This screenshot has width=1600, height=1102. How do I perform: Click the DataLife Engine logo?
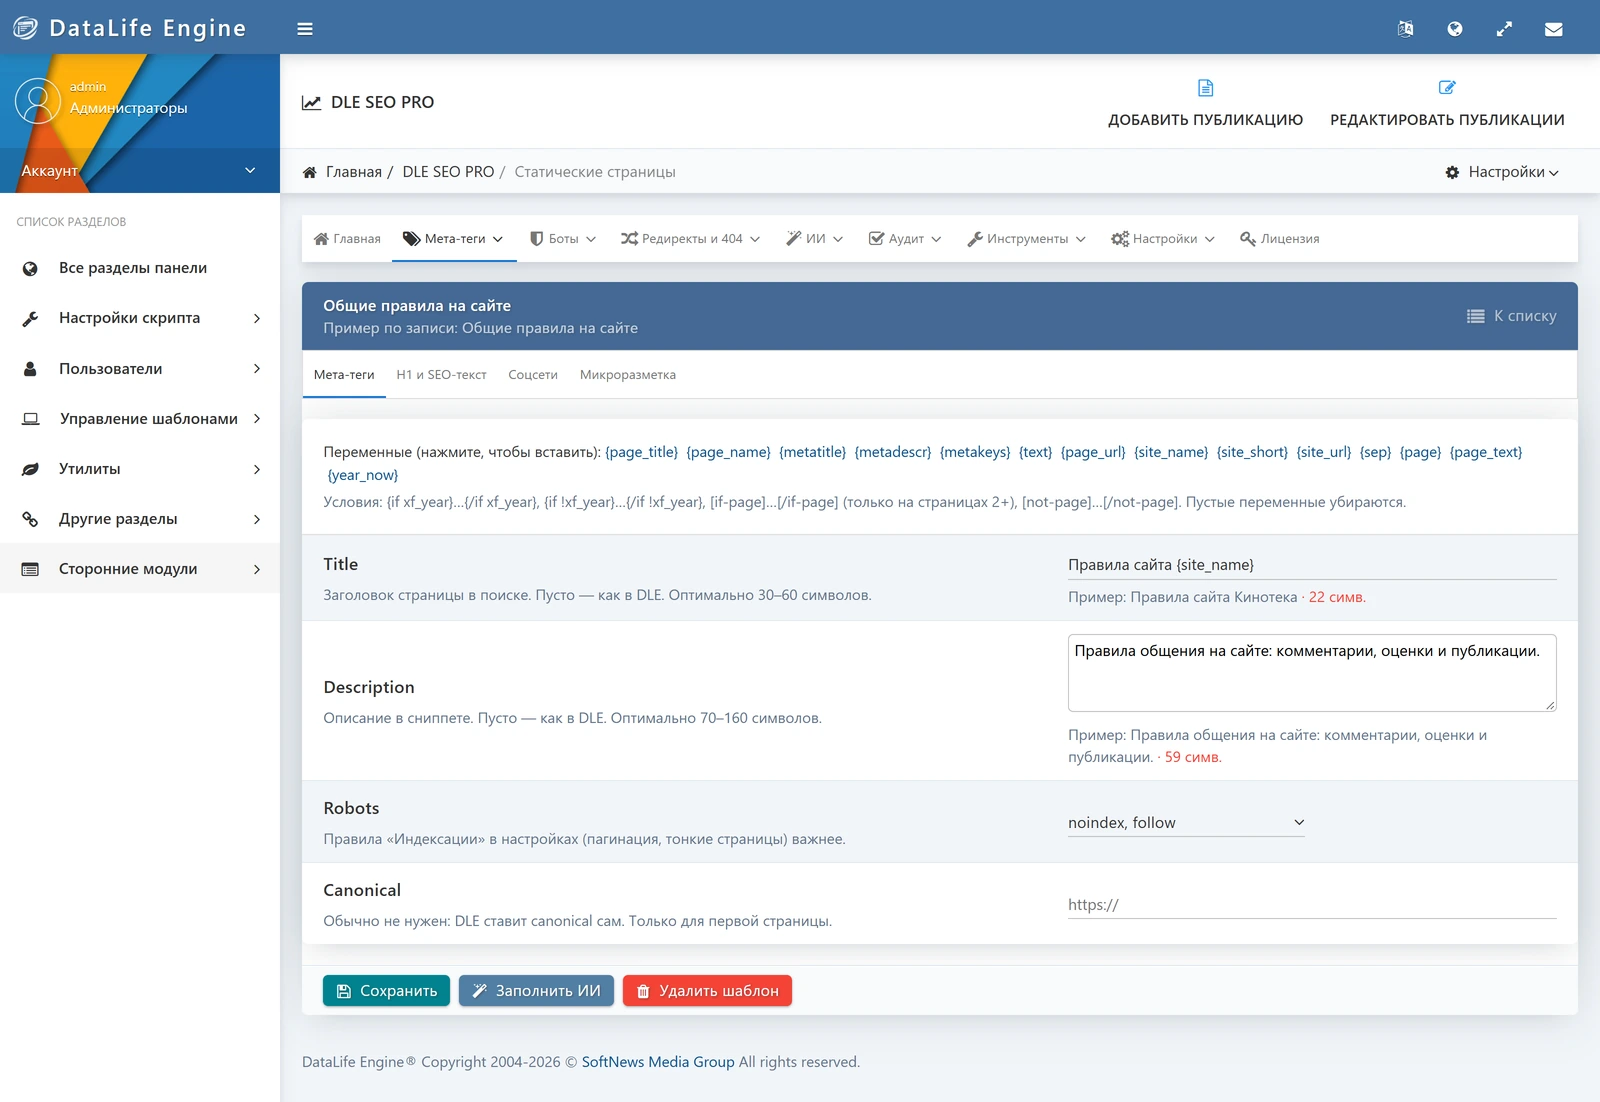coord(129,28)
